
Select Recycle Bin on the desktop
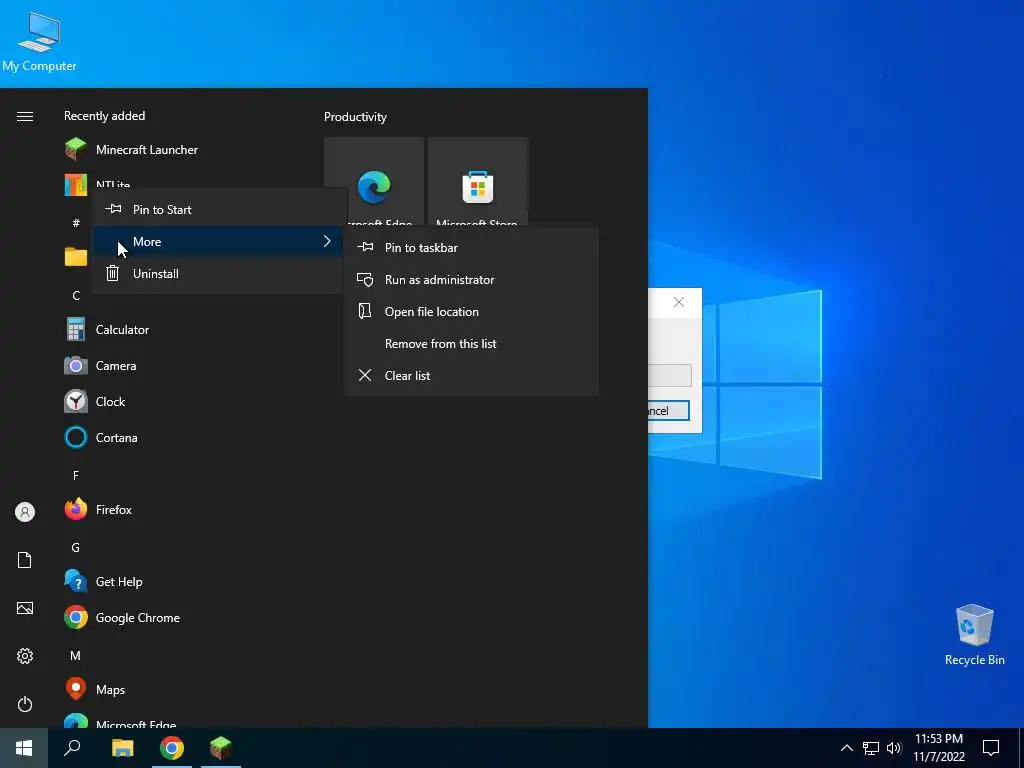[974, 635]
